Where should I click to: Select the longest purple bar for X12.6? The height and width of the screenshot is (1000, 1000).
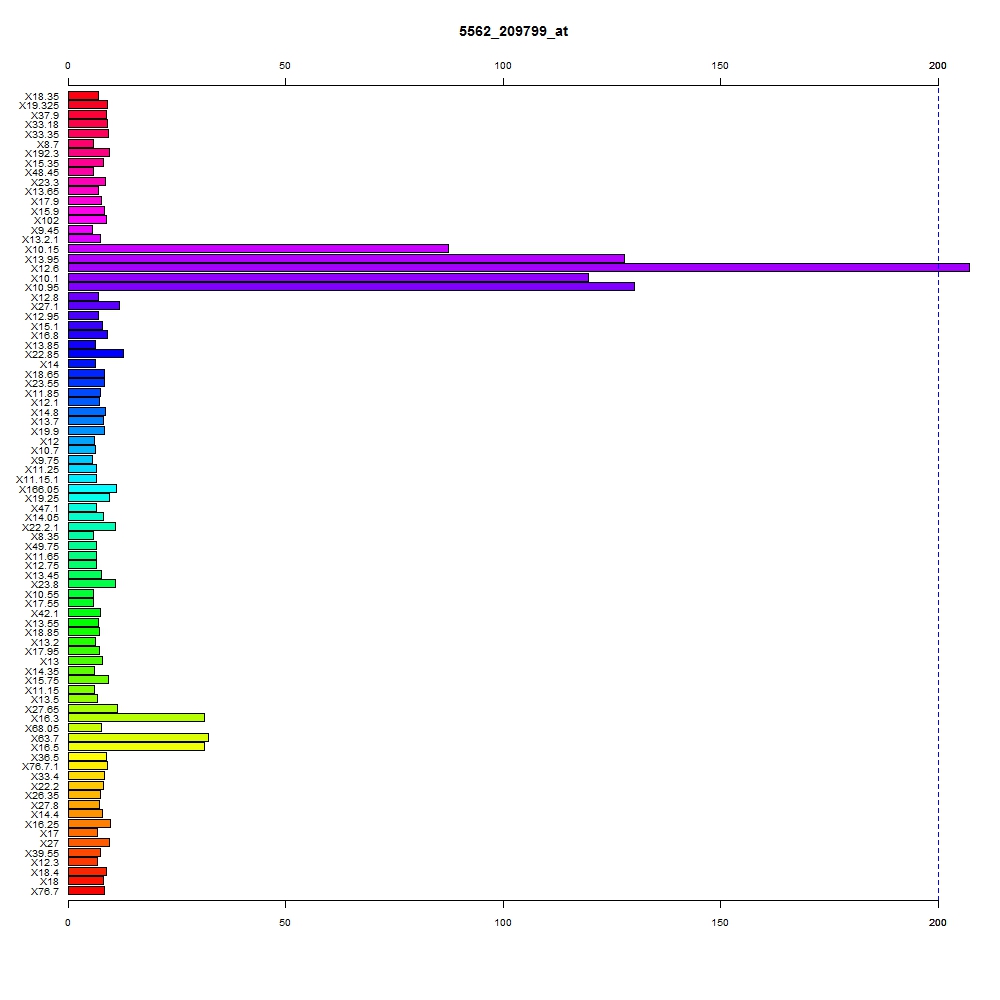click(518, 268)
